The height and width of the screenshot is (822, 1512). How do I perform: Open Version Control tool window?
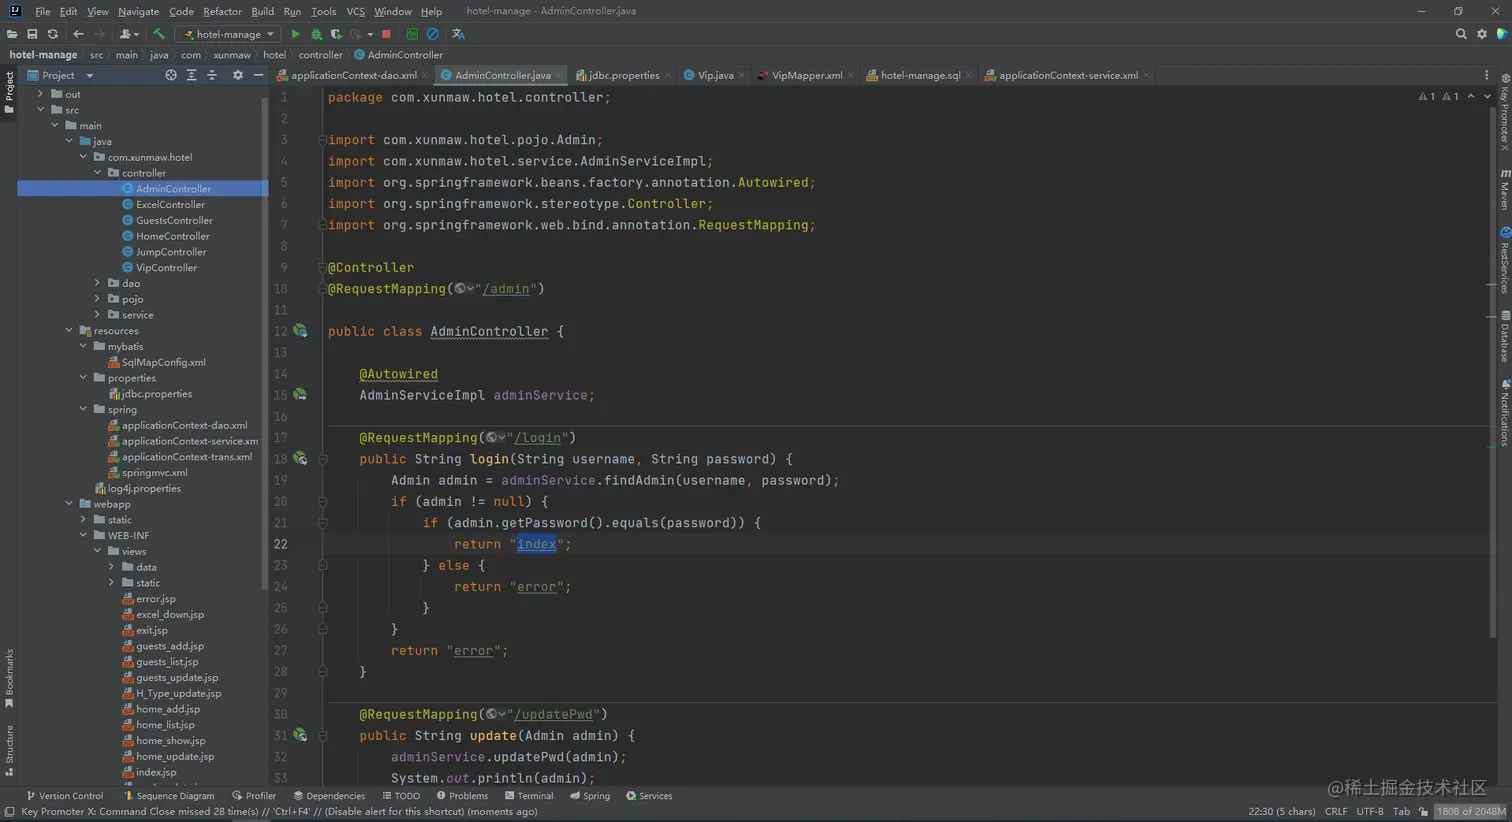tap(65, 796)
